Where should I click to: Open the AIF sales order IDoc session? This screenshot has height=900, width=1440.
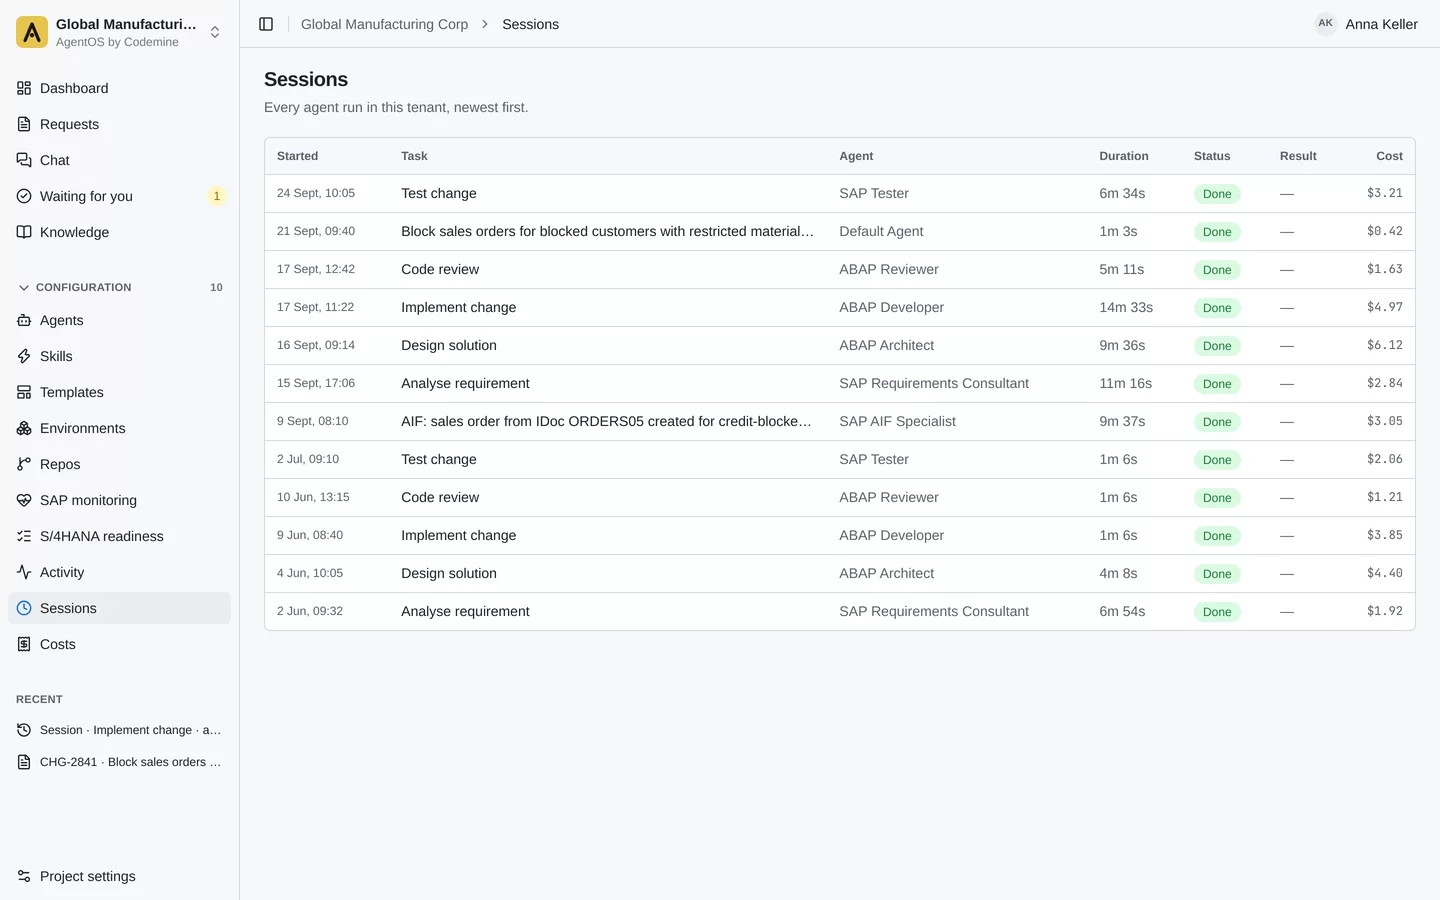coord(840,422)
